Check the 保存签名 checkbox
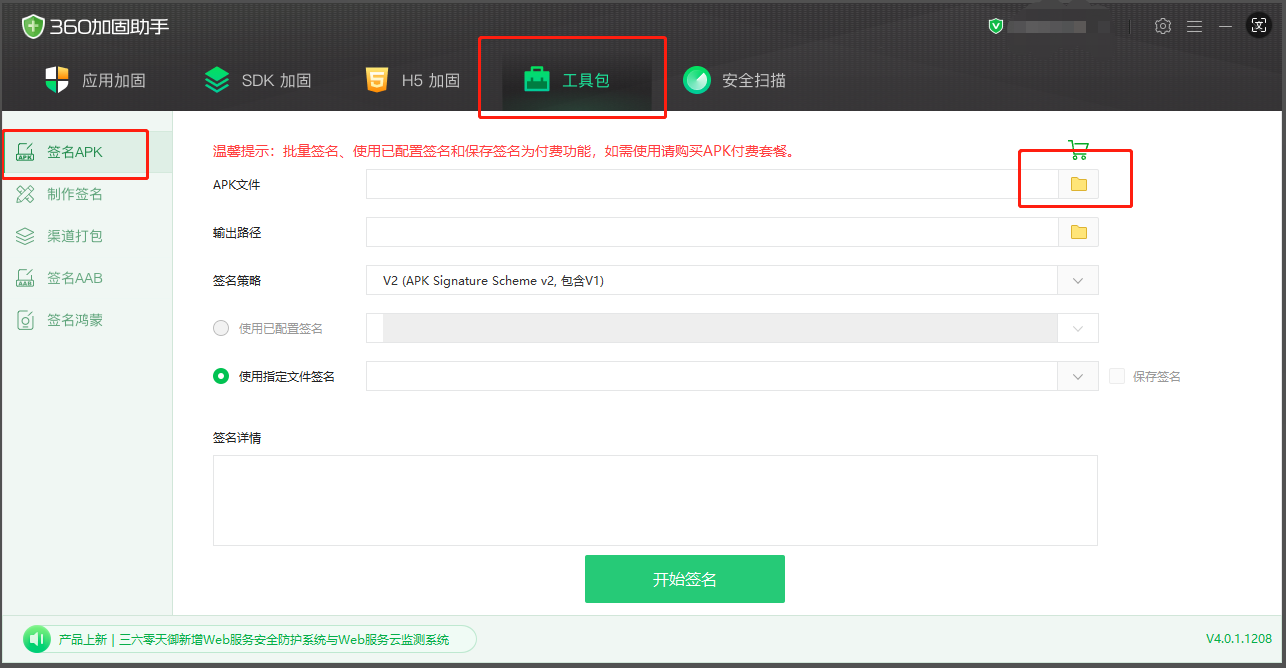The image size is (1286, 668). pos(1117,376)
